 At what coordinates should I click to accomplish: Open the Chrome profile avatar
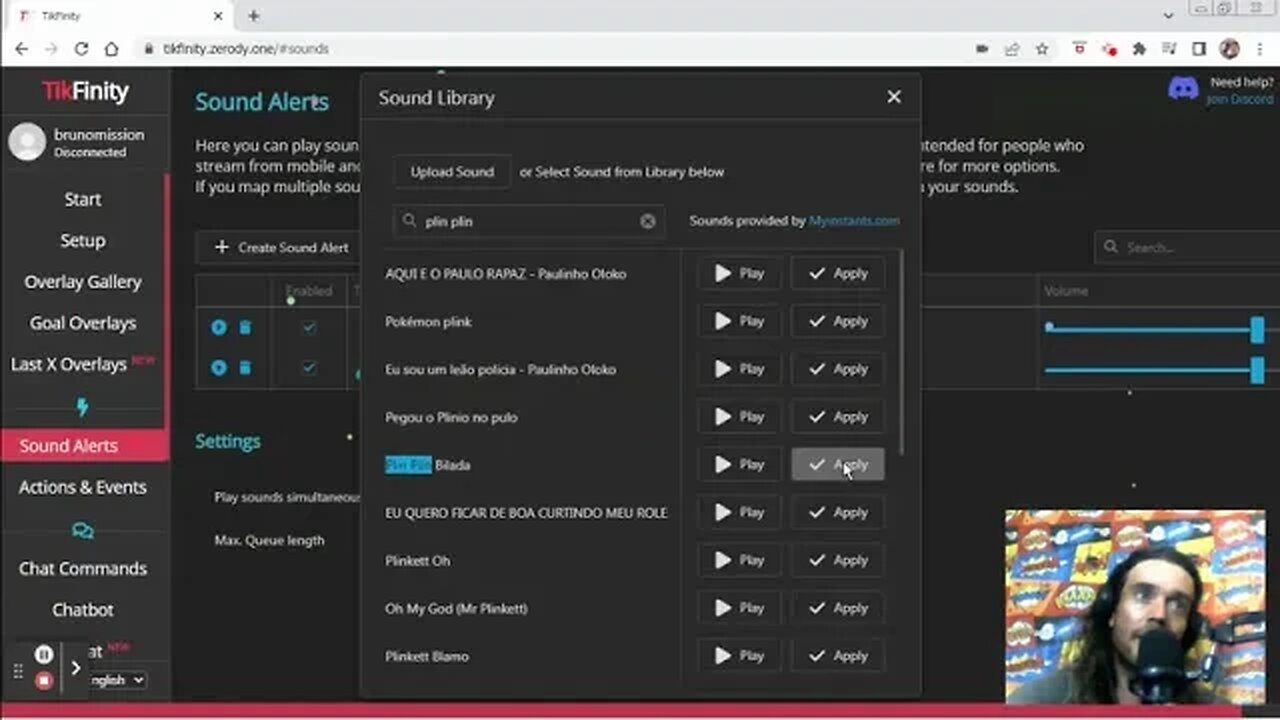tap(1230, 48)
